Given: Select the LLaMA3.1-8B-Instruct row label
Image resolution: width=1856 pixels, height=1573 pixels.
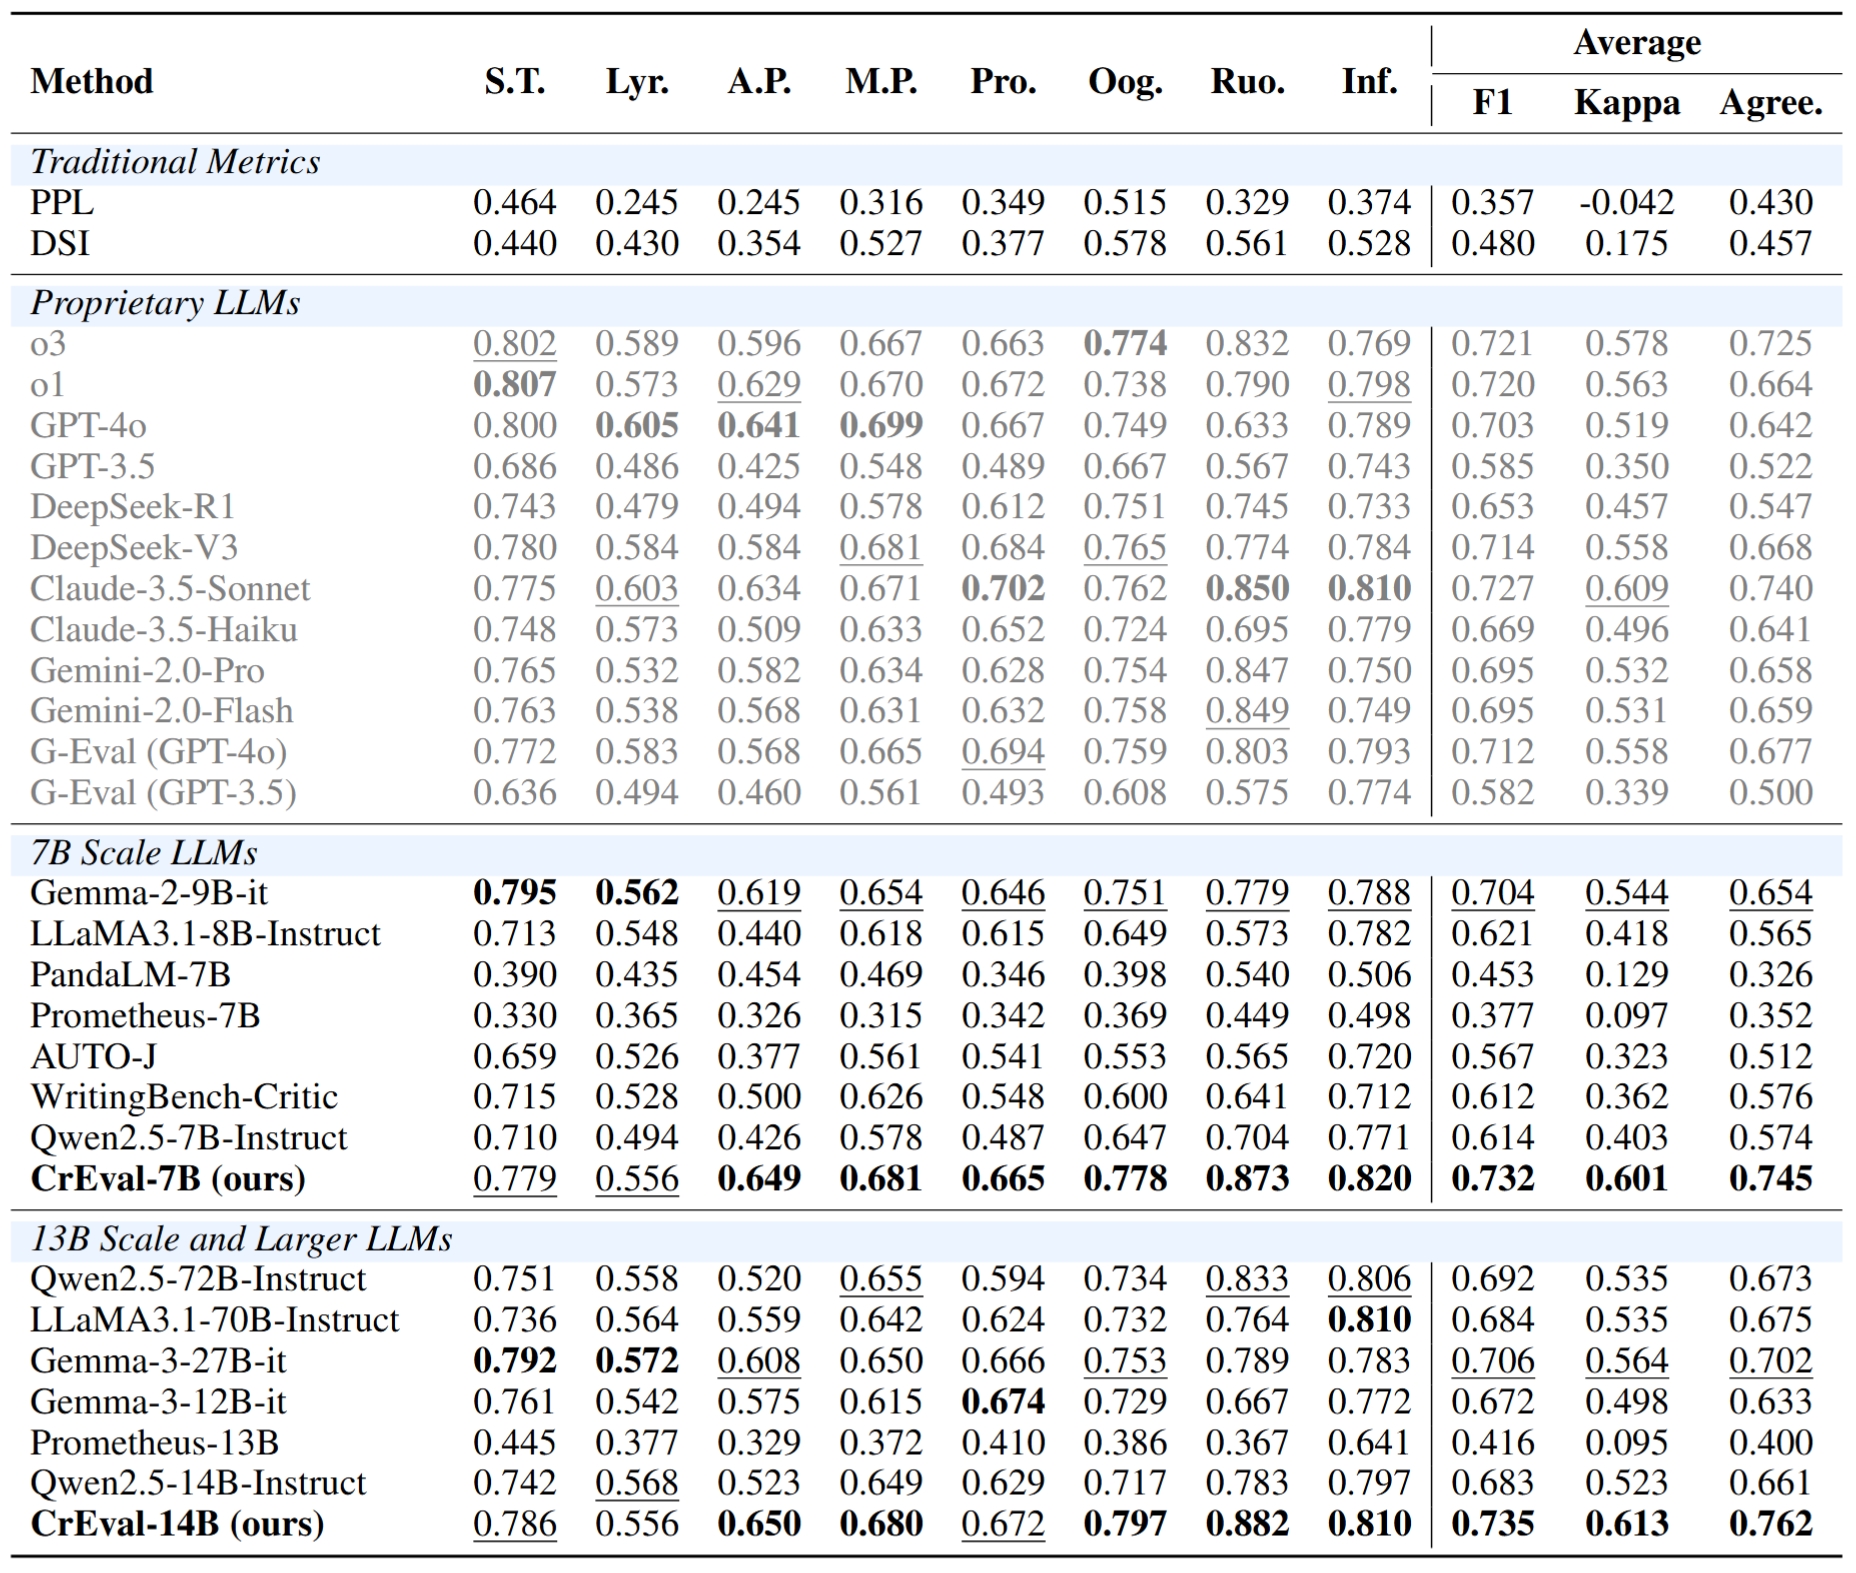Looking at the screenshot, I should (205, 934).
